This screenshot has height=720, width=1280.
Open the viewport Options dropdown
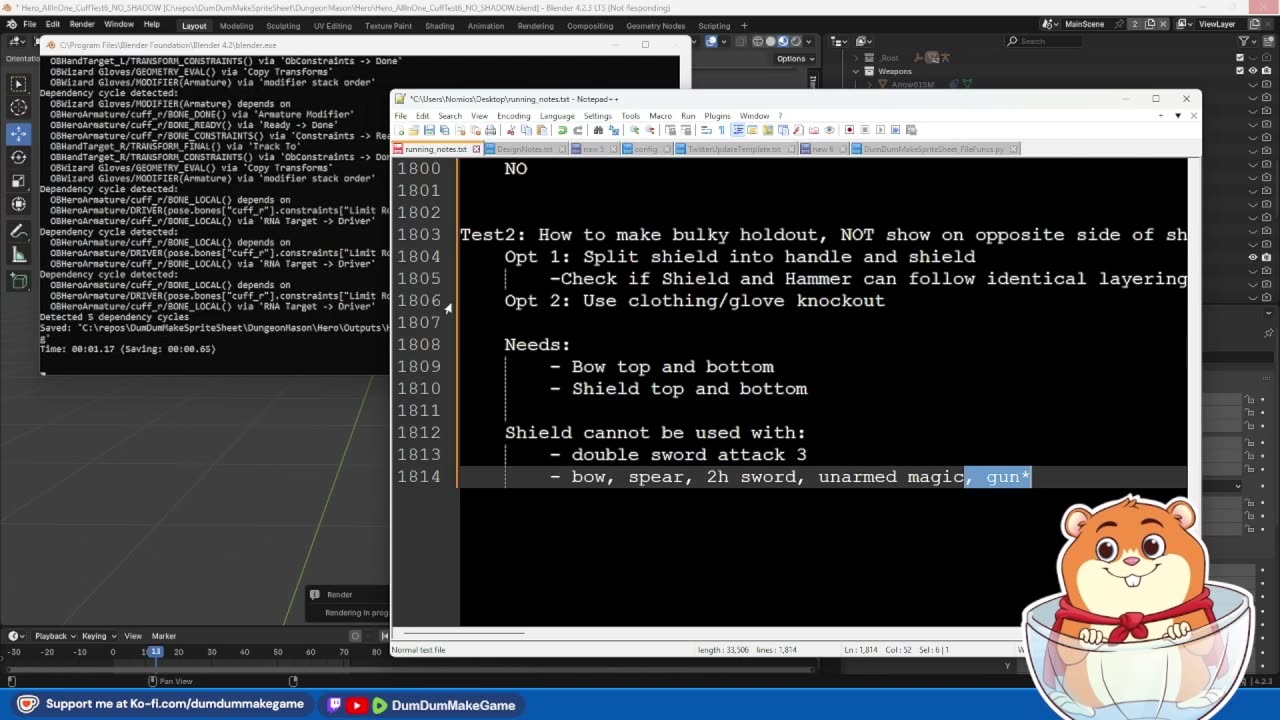coord(794,58)
